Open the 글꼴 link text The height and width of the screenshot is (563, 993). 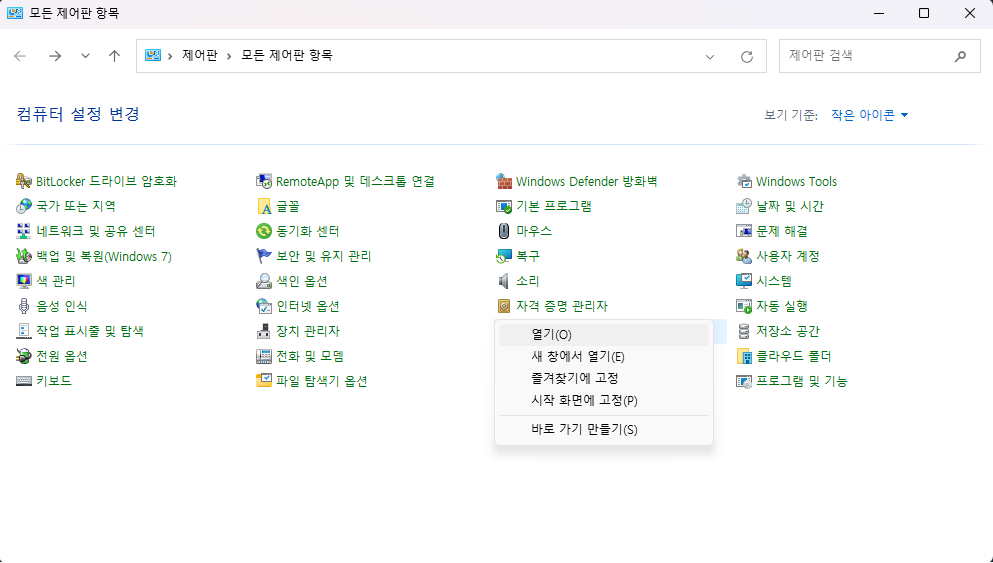tap(288, 206)
